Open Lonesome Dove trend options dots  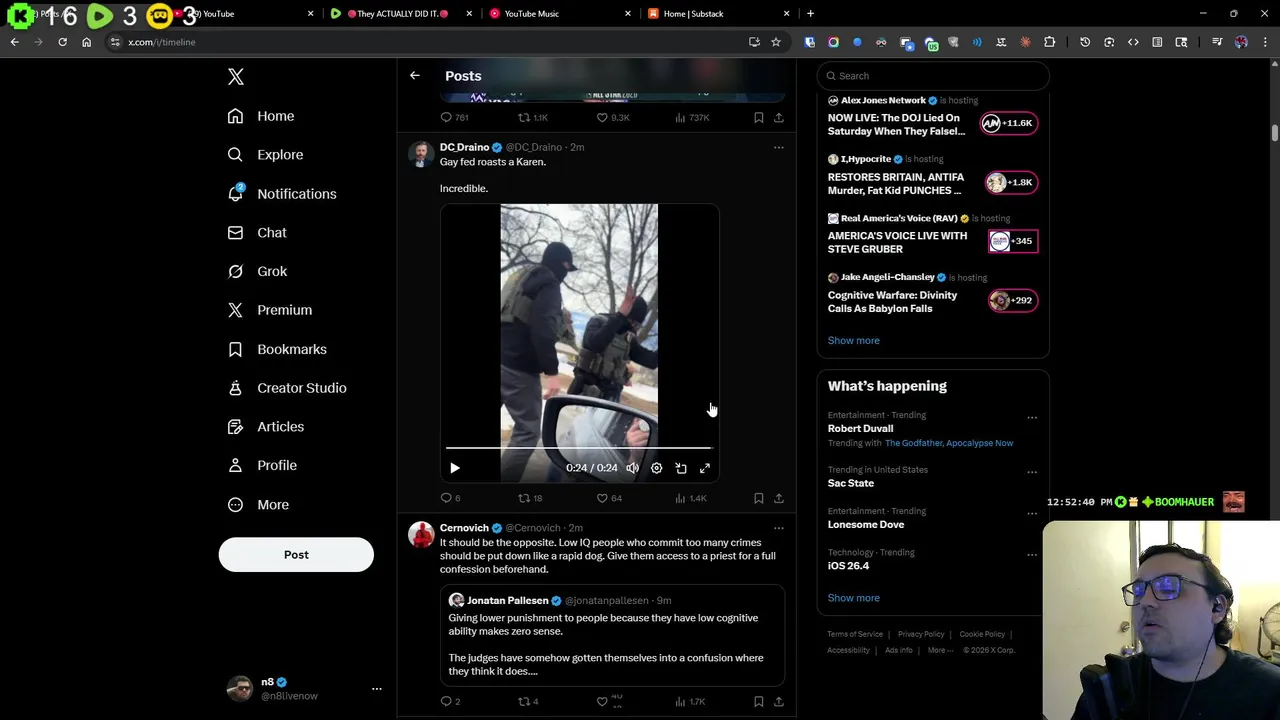click(1032, 514)
